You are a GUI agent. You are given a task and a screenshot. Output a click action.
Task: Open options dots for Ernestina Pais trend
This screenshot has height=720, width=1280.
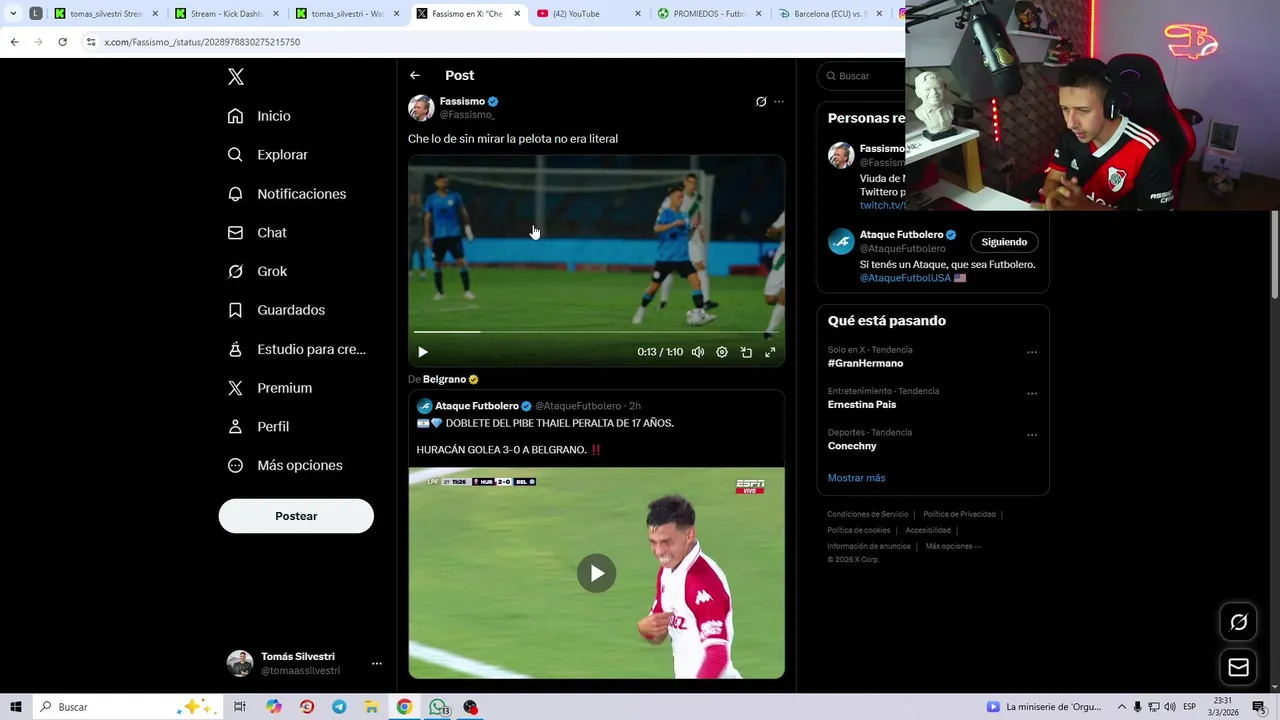point(1032,393)
